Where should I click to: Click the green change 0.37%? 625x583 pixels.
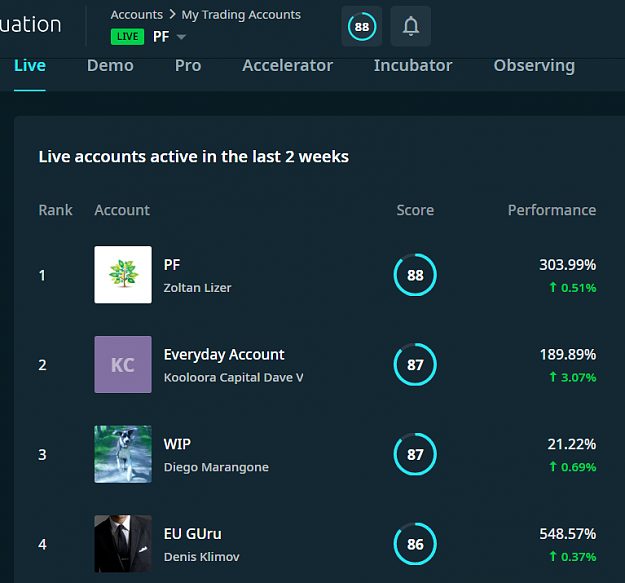click(573, 557)
